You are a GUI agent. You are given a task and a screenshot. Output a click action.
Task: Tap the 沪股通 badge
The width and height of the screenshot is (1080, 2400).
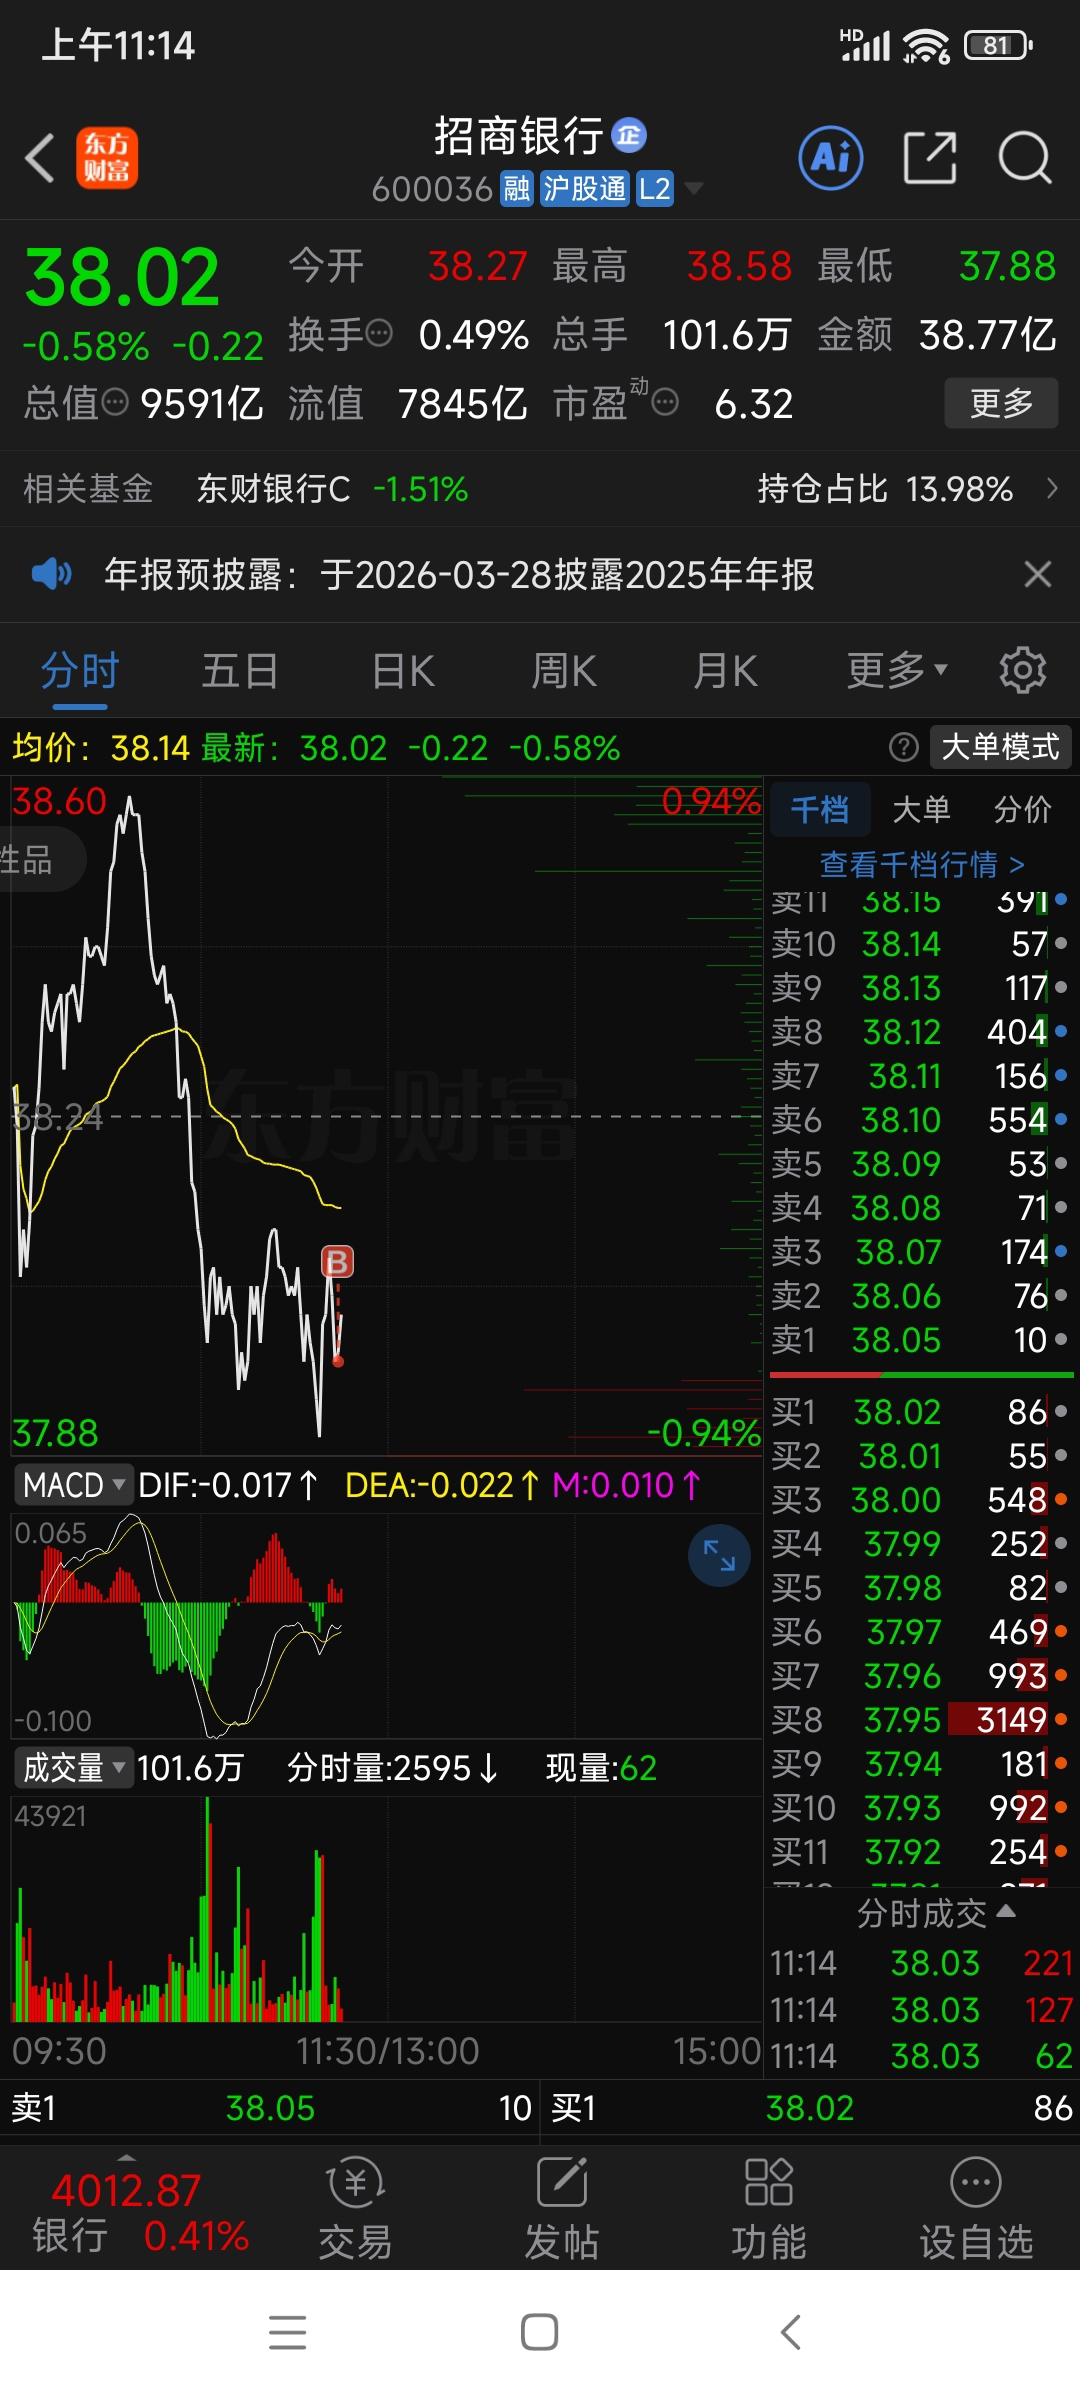pyautogui.click(x=585, y=189)
